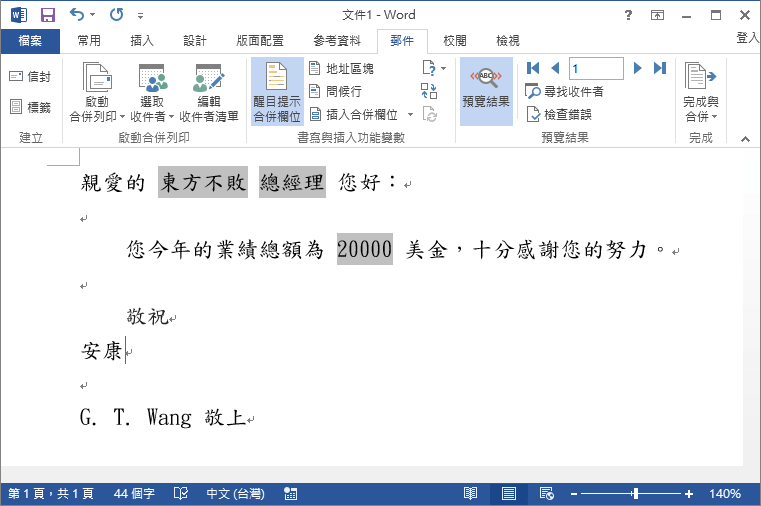This screenshot has width=761, height=506.
Task: Go to last record
Action: pos(660,68)
